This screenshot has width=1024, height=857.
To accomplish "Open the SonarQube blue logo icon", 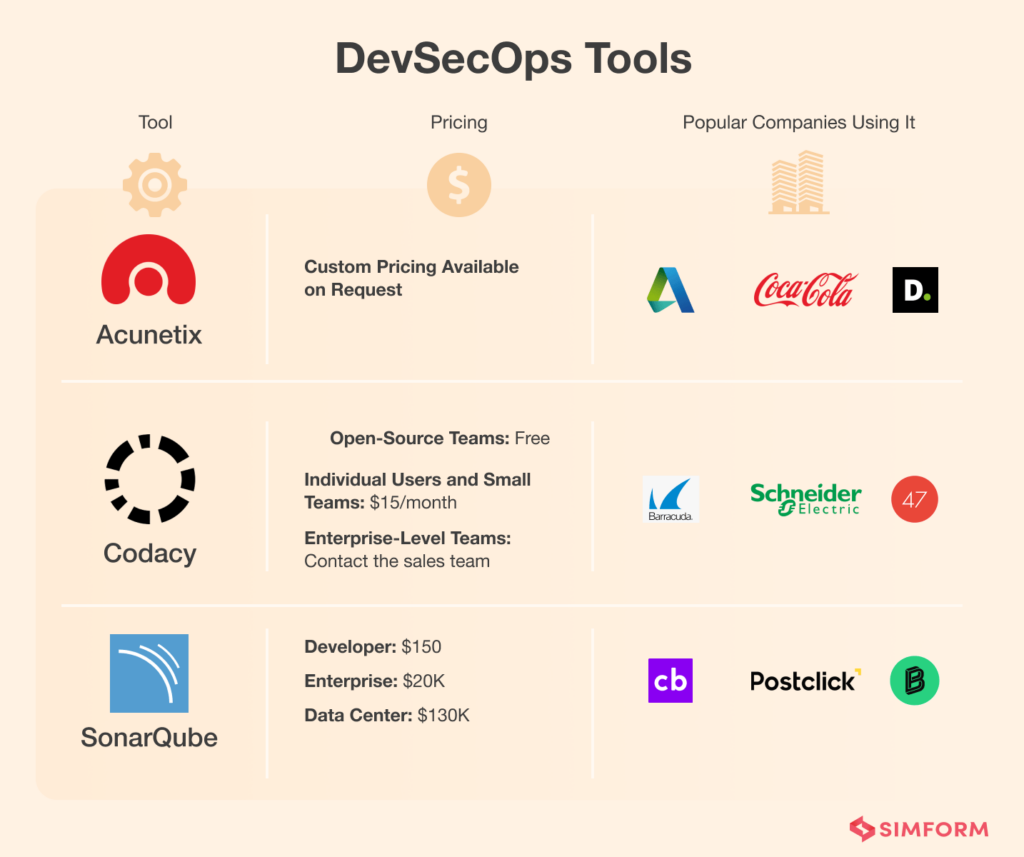I will pos(148,674).
